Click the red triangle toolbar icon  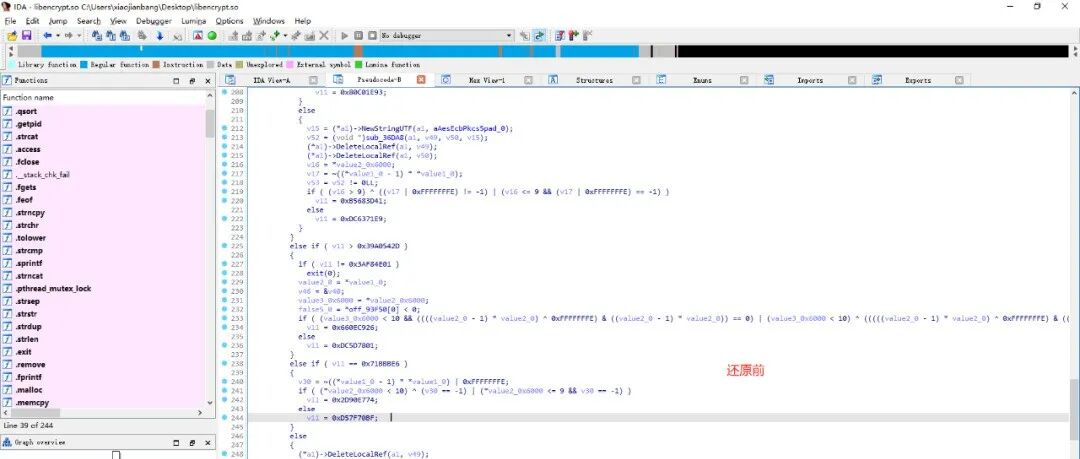(x=198, y=35)
